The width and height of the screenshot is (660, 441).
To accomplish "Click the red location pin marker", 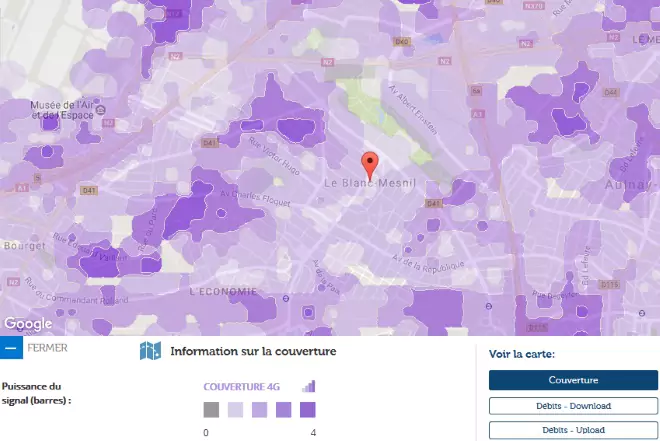I will (x=370, y=164).
